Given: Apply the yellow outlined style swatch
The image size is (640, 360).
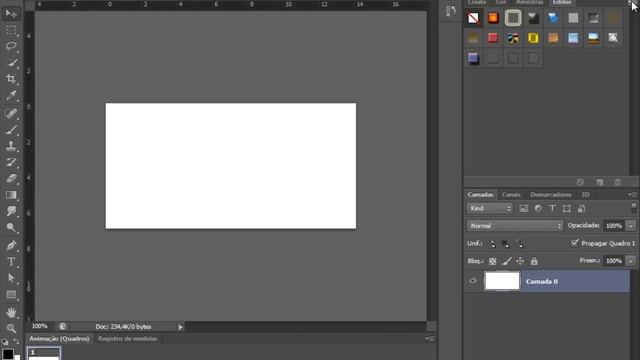Looking at the screenshot, I should click(x=533, y=38).
